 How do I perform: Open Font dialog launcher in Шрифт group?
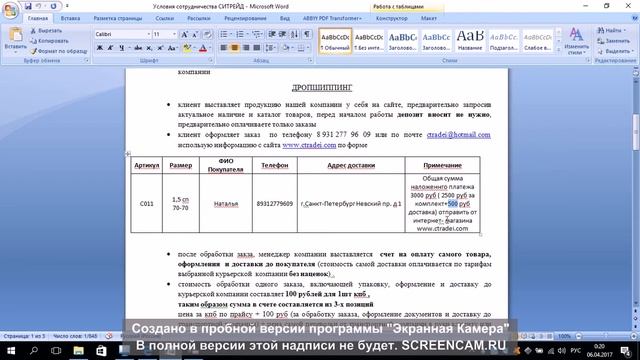pos(211,60)
